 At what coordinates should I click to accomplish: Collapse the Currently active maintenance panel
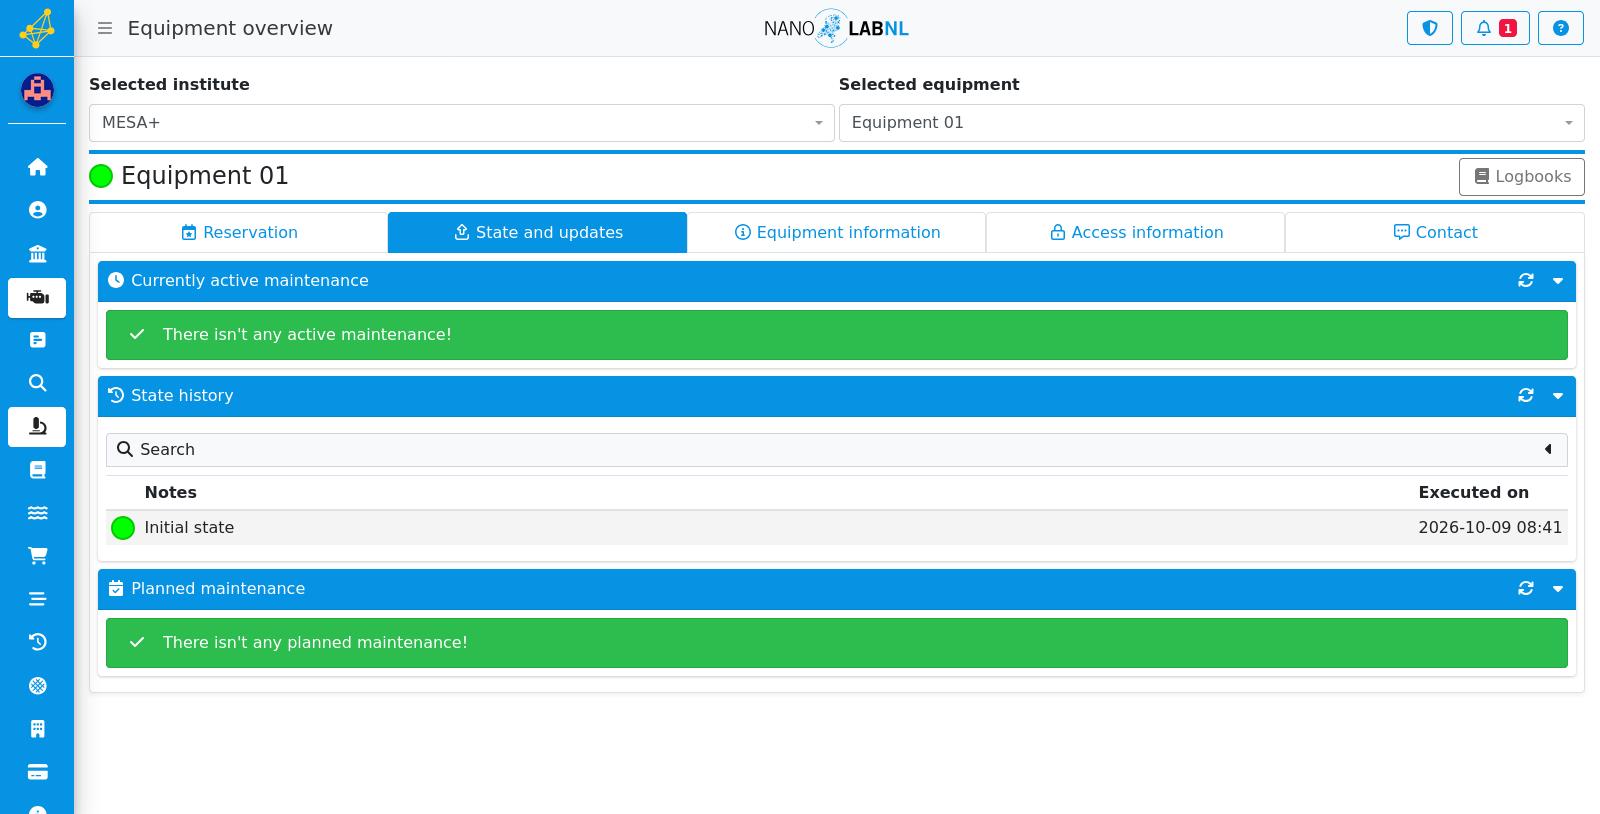[x=1558, y=281]
